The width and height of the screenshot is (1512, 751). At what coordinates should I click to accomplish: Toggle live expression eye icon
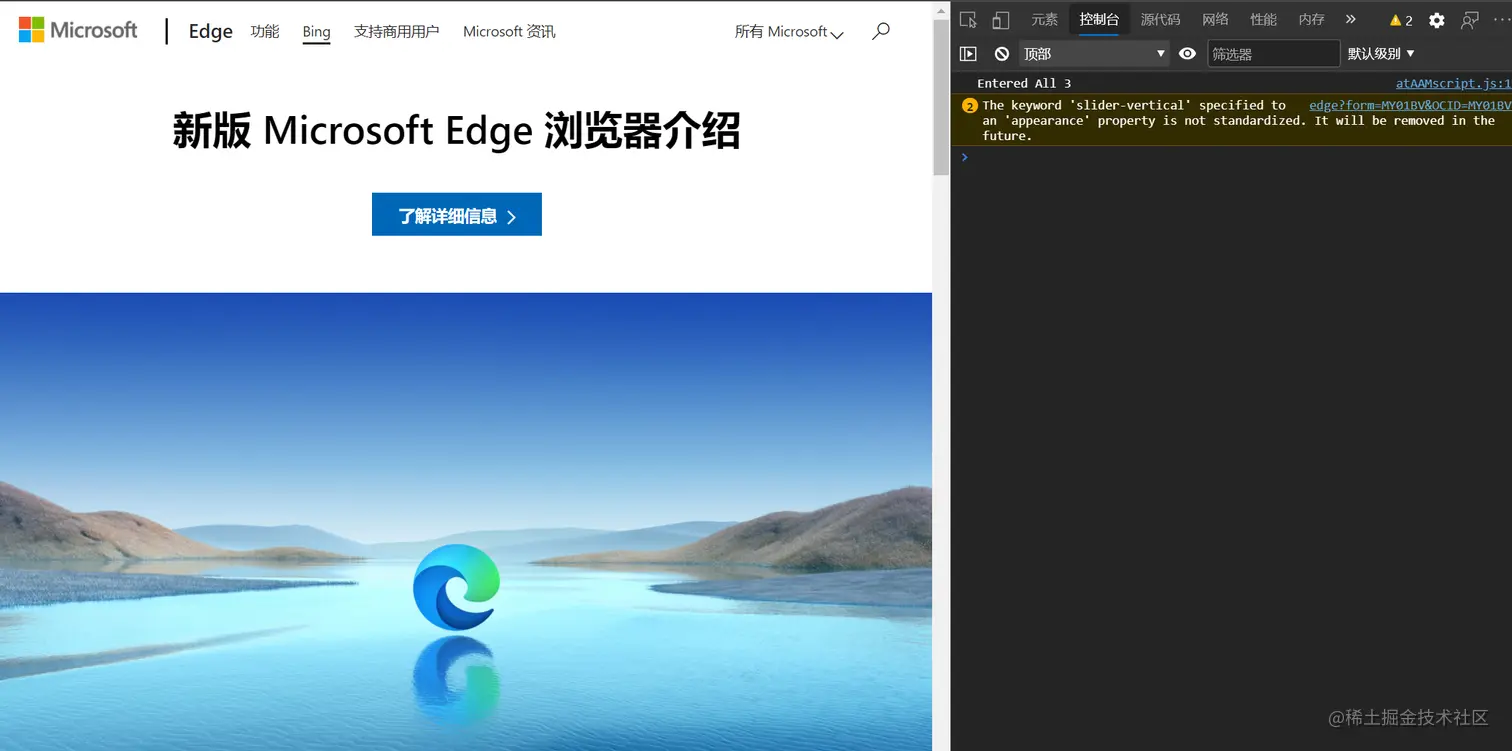click(x=1187, y=54)
